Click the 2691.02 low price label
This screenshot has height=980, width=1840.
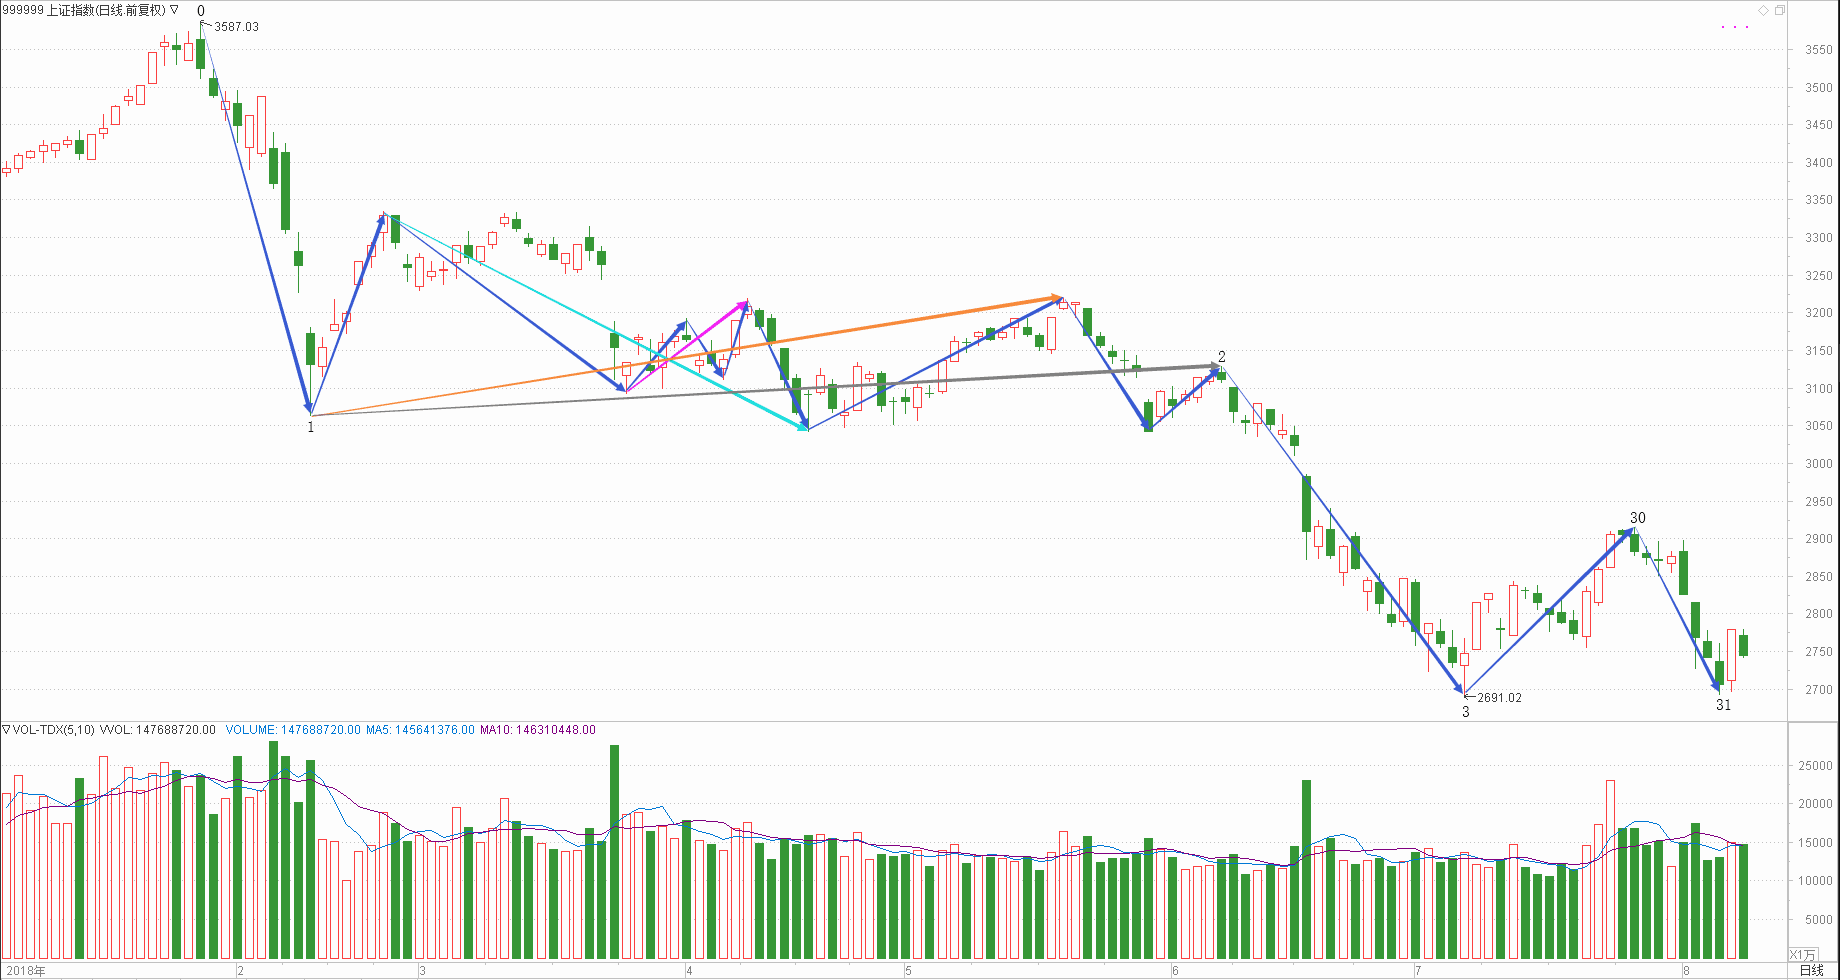[1499, 698]
